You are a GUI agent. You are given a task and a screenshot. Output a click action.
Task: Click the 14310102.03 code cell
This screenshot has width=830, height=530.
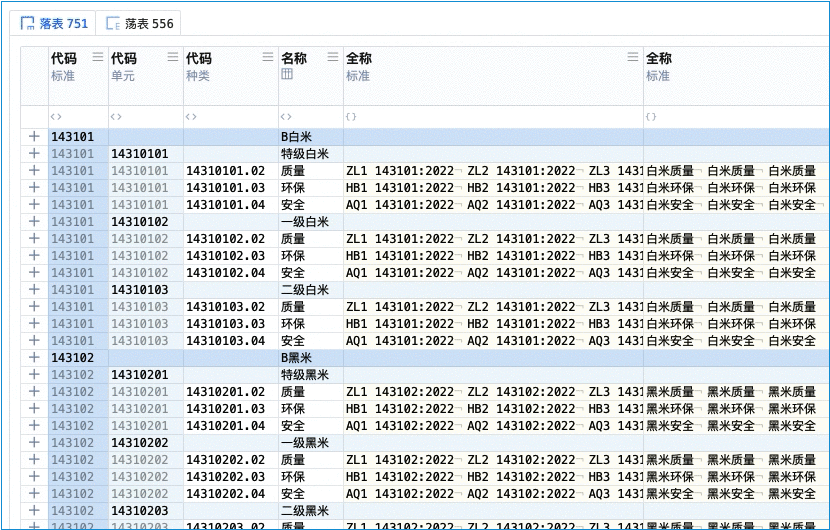click(231, 256)
